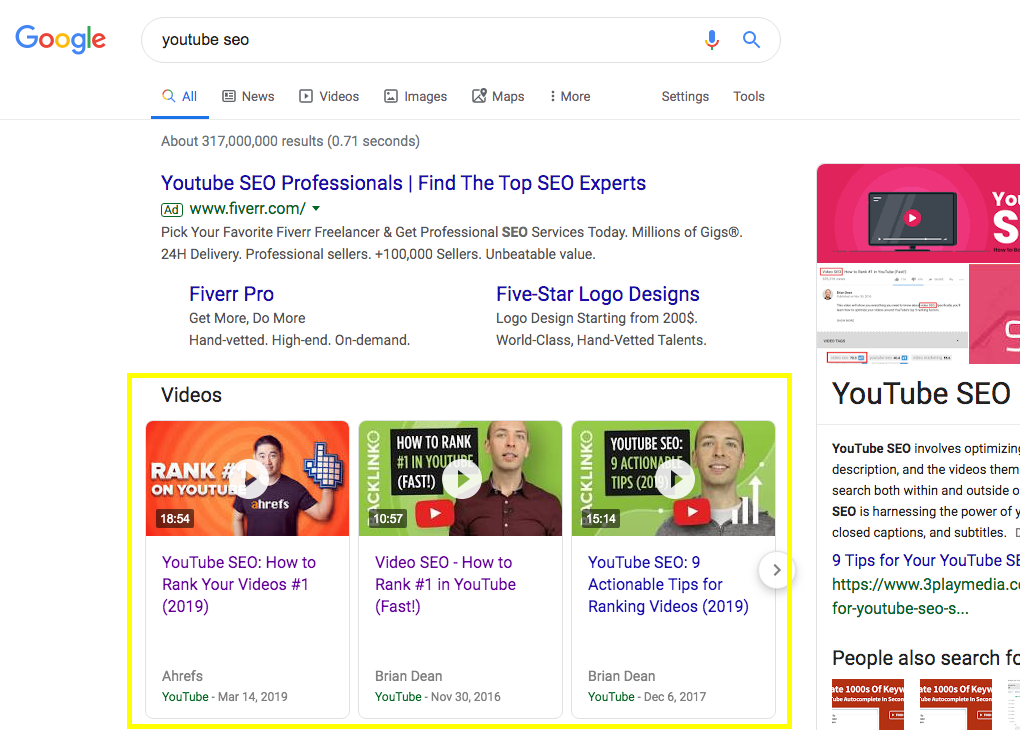
Task: Open YouTube SEO: How to Rank Your Videos #1 link
Action: [239, 584]
